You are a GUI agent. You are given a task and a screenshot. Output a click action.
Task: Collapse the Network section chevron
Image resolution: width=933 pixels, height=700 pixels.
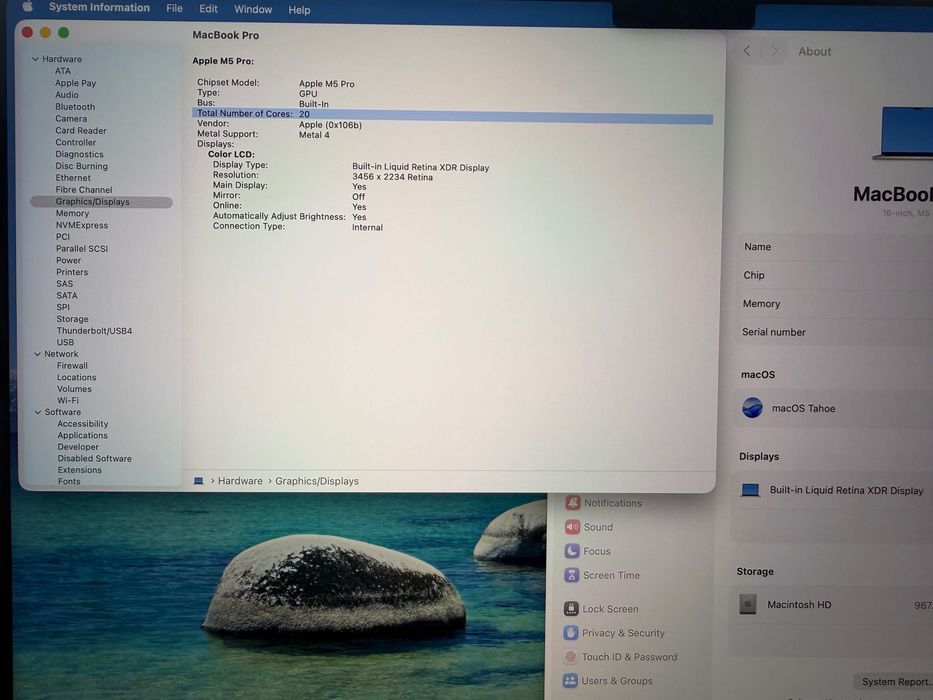pyautogui.click(x=37, y=354)
